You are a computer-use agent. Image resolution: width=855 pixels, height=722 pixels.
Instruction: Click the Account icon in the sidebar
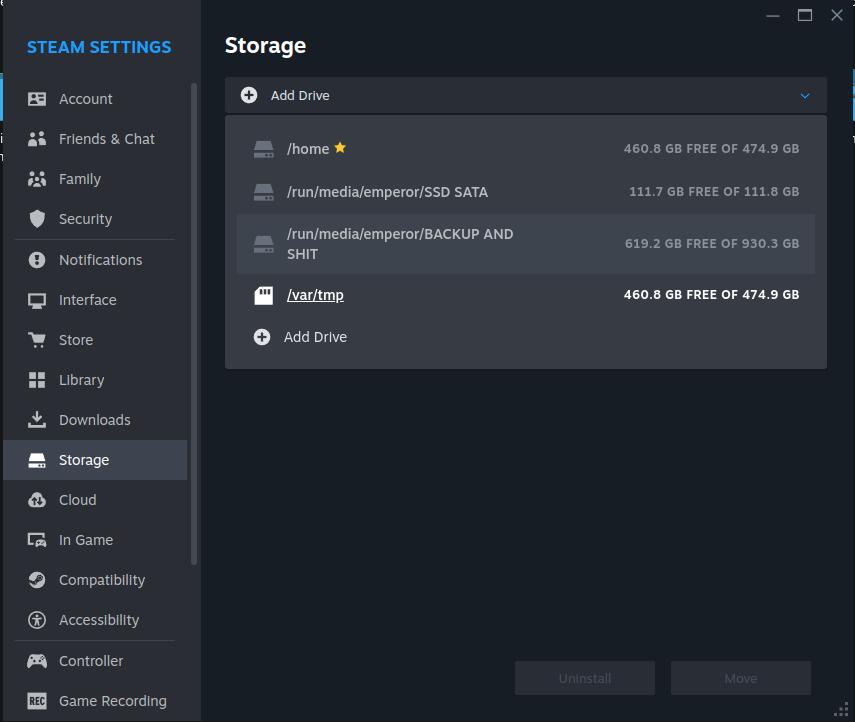click(37, 99)
